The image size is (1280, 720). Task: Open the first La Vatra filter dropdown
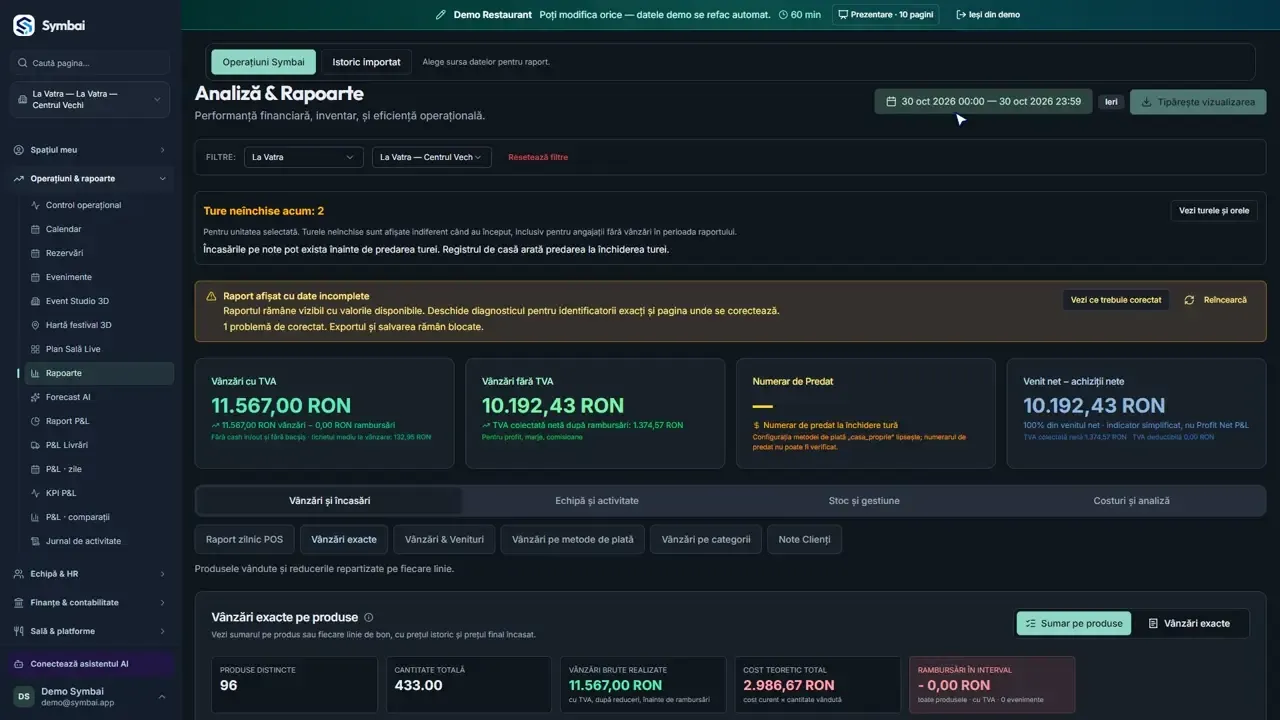click(x=304, y=157)
